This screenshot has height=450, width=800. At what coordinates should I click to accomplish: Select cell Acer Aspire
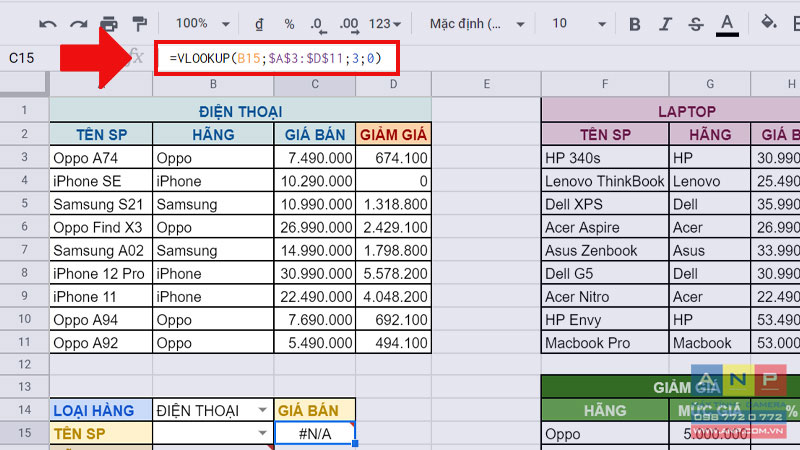[x=605, y=227]
